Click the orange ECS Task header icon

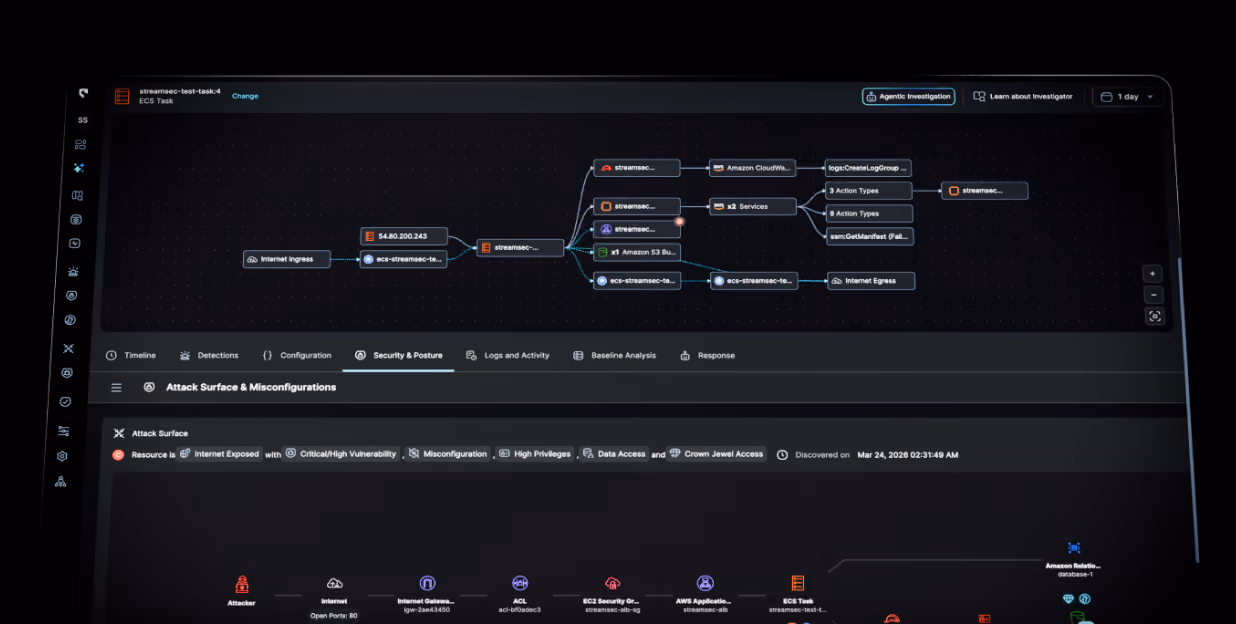click(122, 96)
